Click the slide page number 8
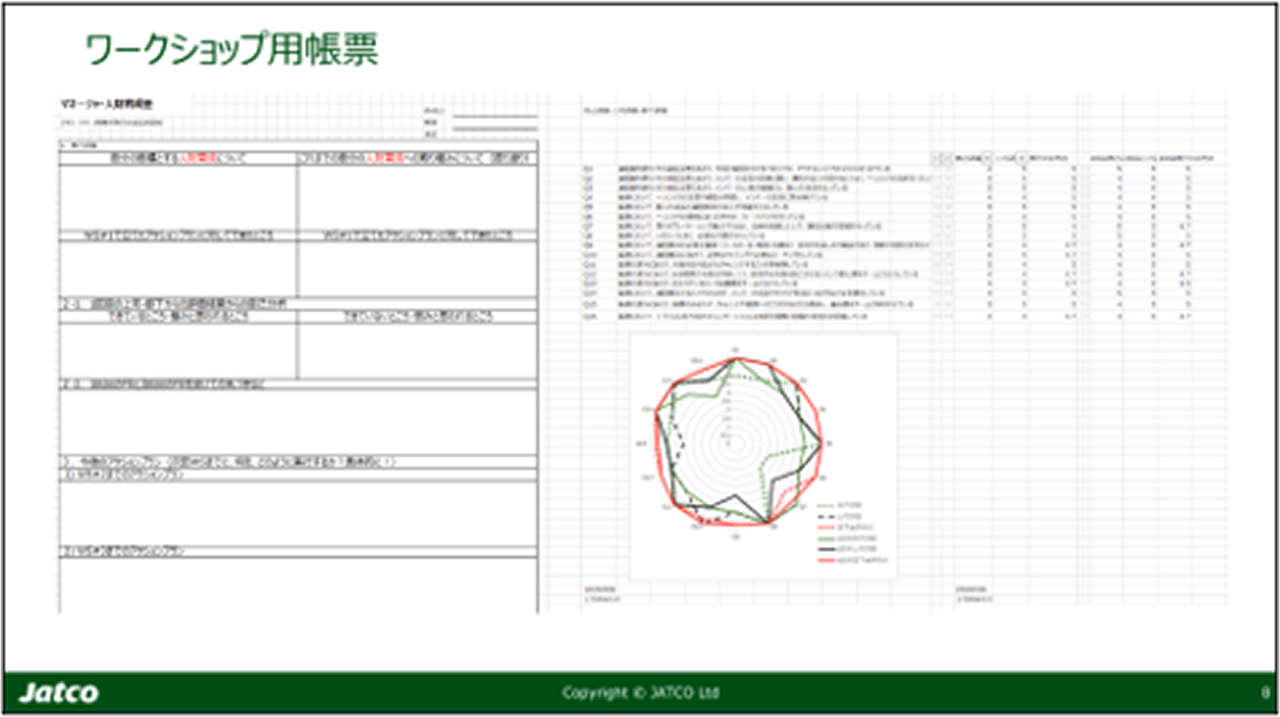 click(x=1264, y=693)
